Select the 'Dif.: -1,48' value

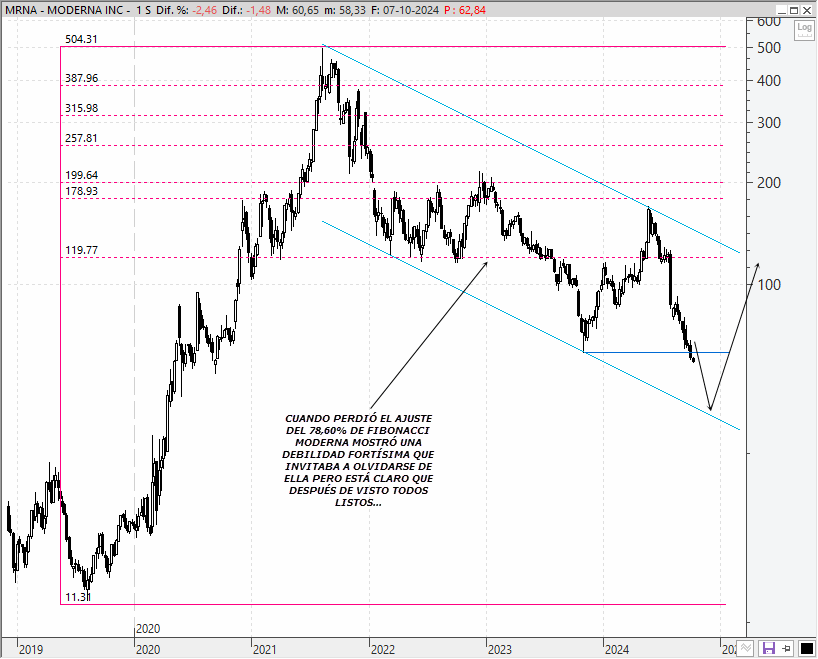pos(247,10)
